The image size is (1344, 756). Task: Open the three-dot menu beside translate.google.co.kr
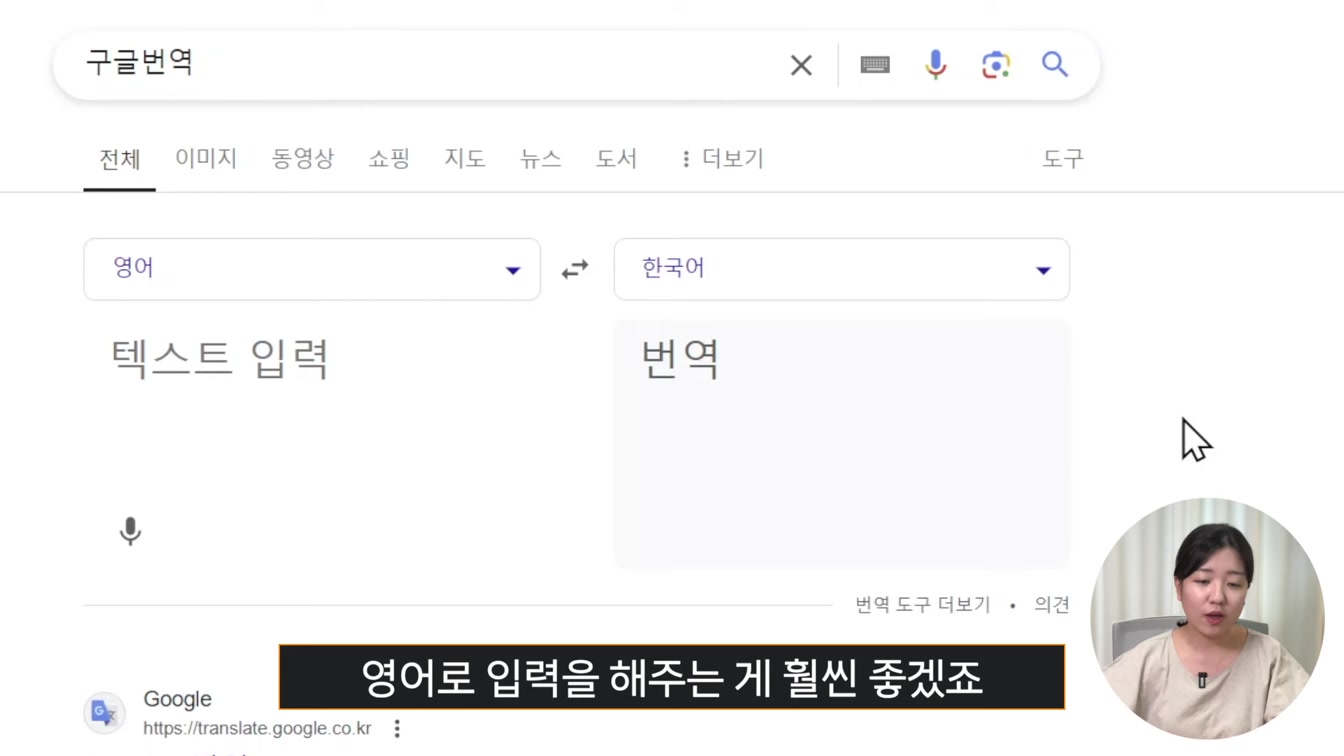coord(397,728)
